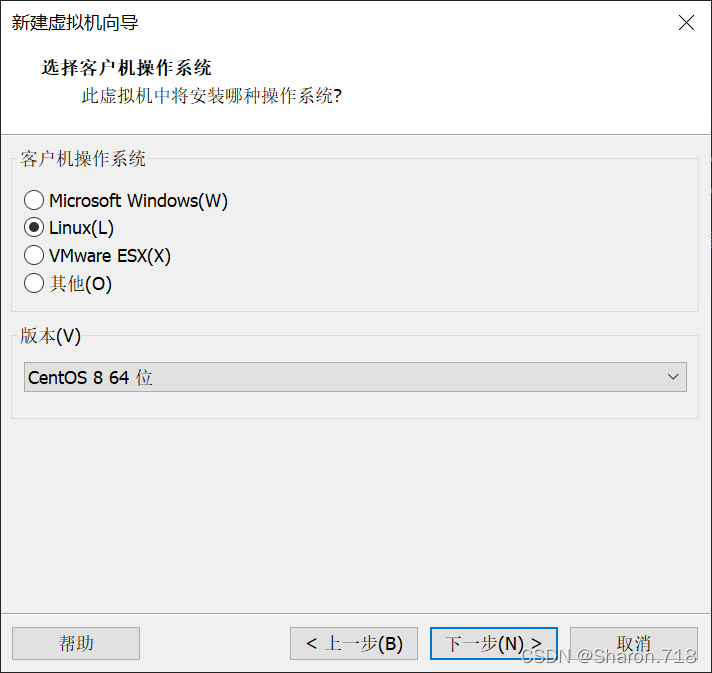Choose the VMware ESX(X) radio button
The image size is (712, 673).
coord(34,255)
